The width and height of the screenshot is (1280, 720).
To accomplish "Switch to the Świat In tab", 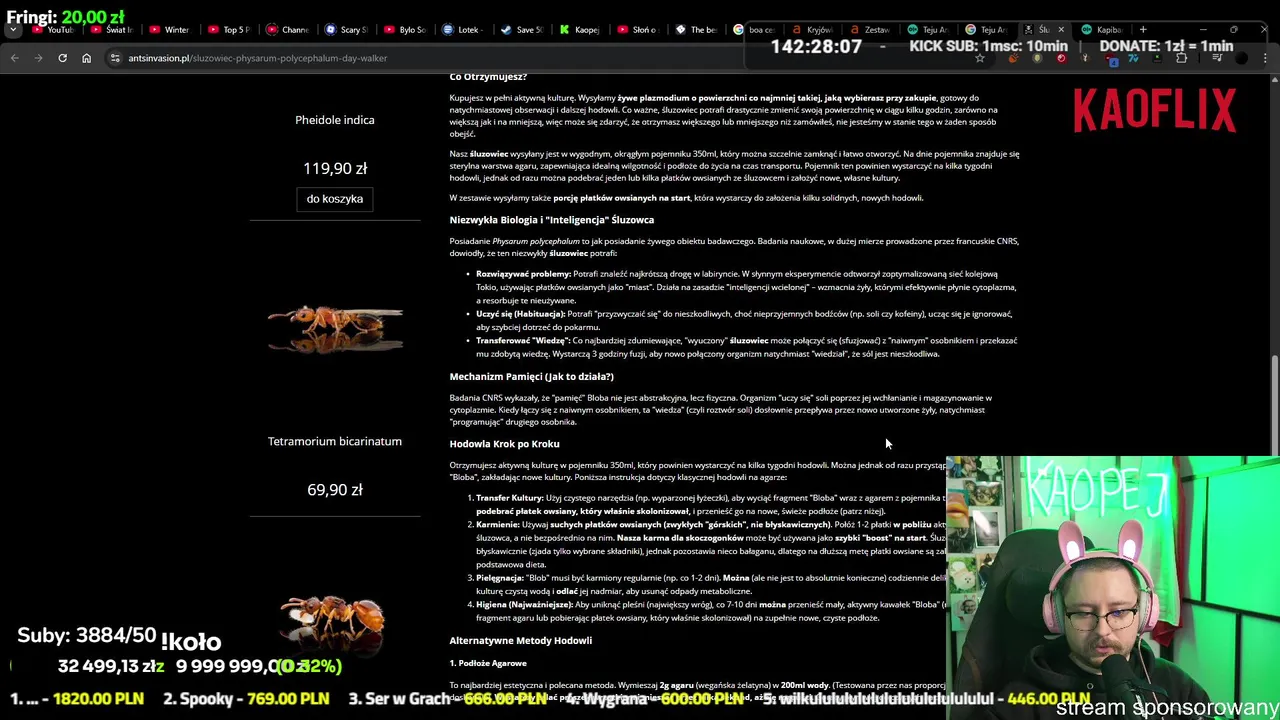I will tap(110, 30).
